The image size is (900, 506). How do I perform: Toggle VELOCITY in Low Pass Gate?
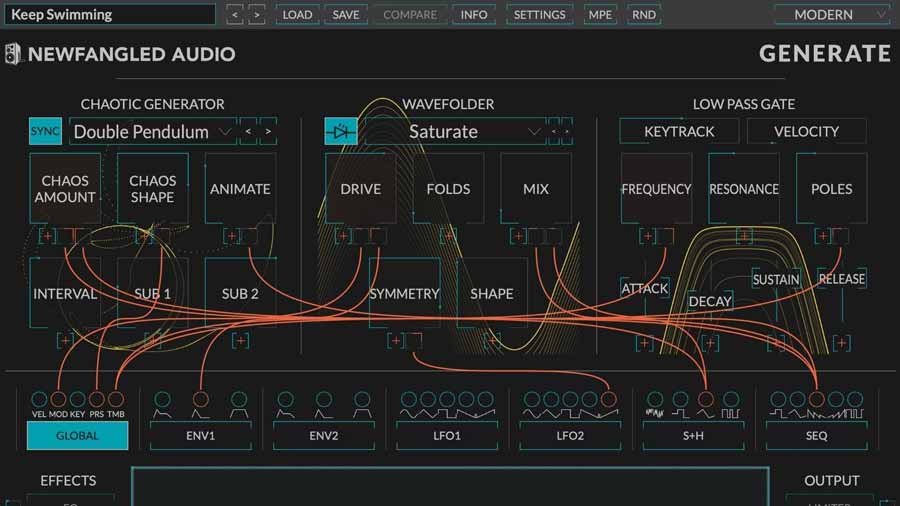click(806, 131)
